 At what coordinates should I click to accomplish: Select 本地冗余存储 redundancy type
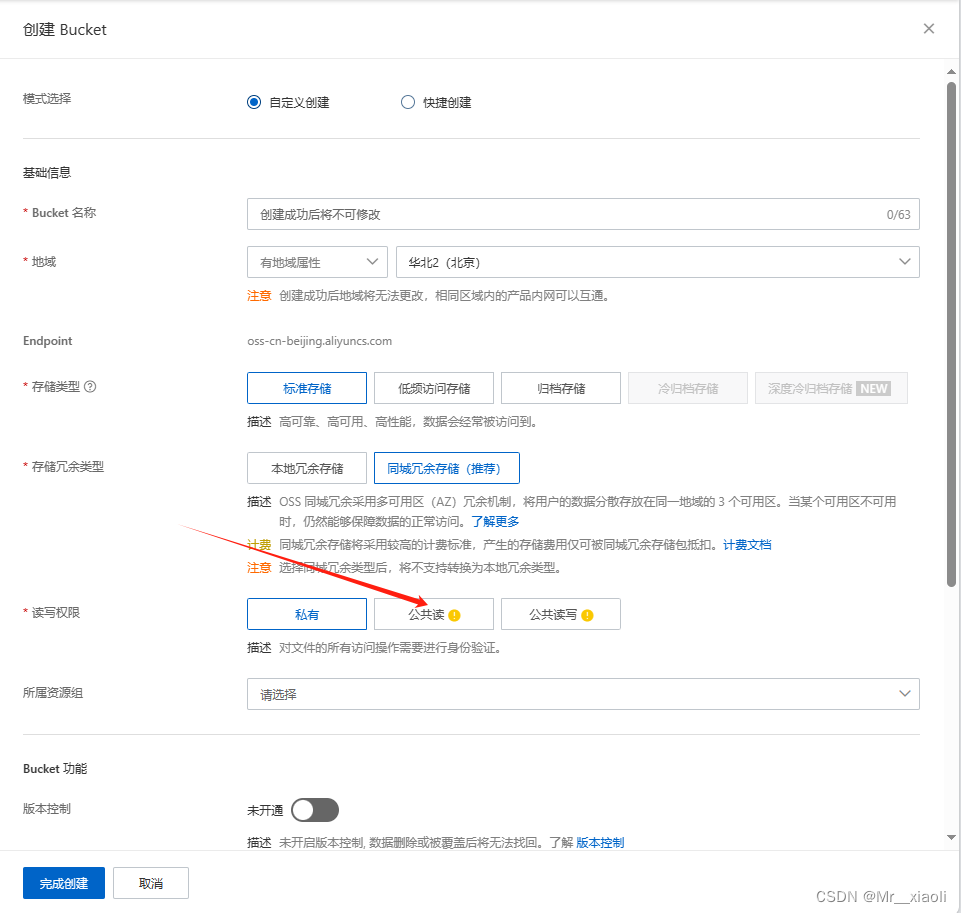point(307,467)
